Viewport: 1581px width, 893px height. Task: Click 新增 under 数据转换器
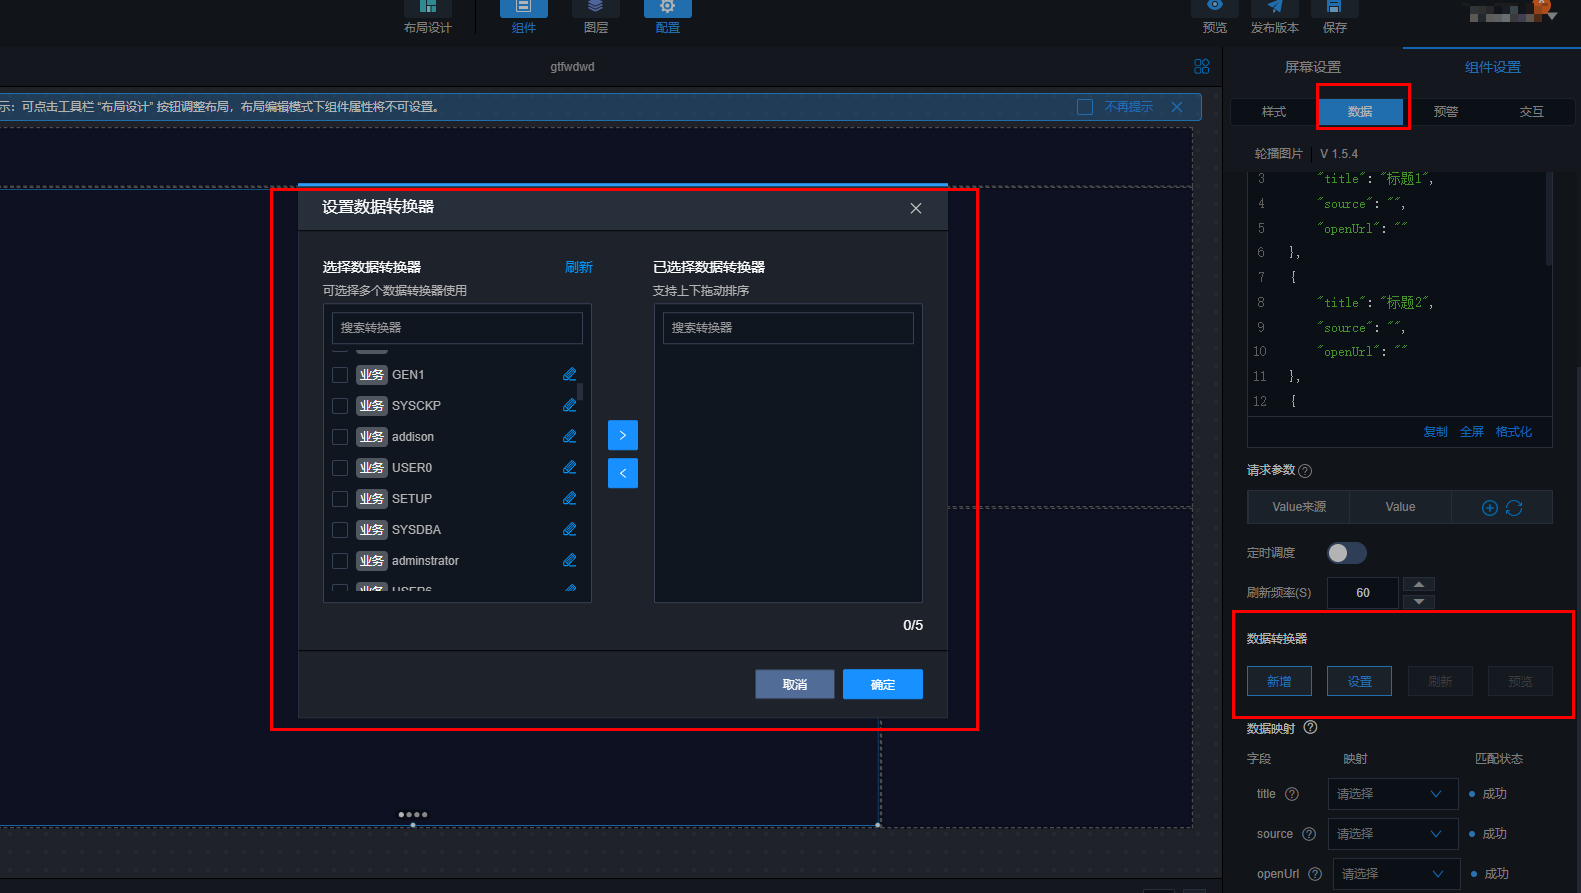click(x=1279, y=681)
